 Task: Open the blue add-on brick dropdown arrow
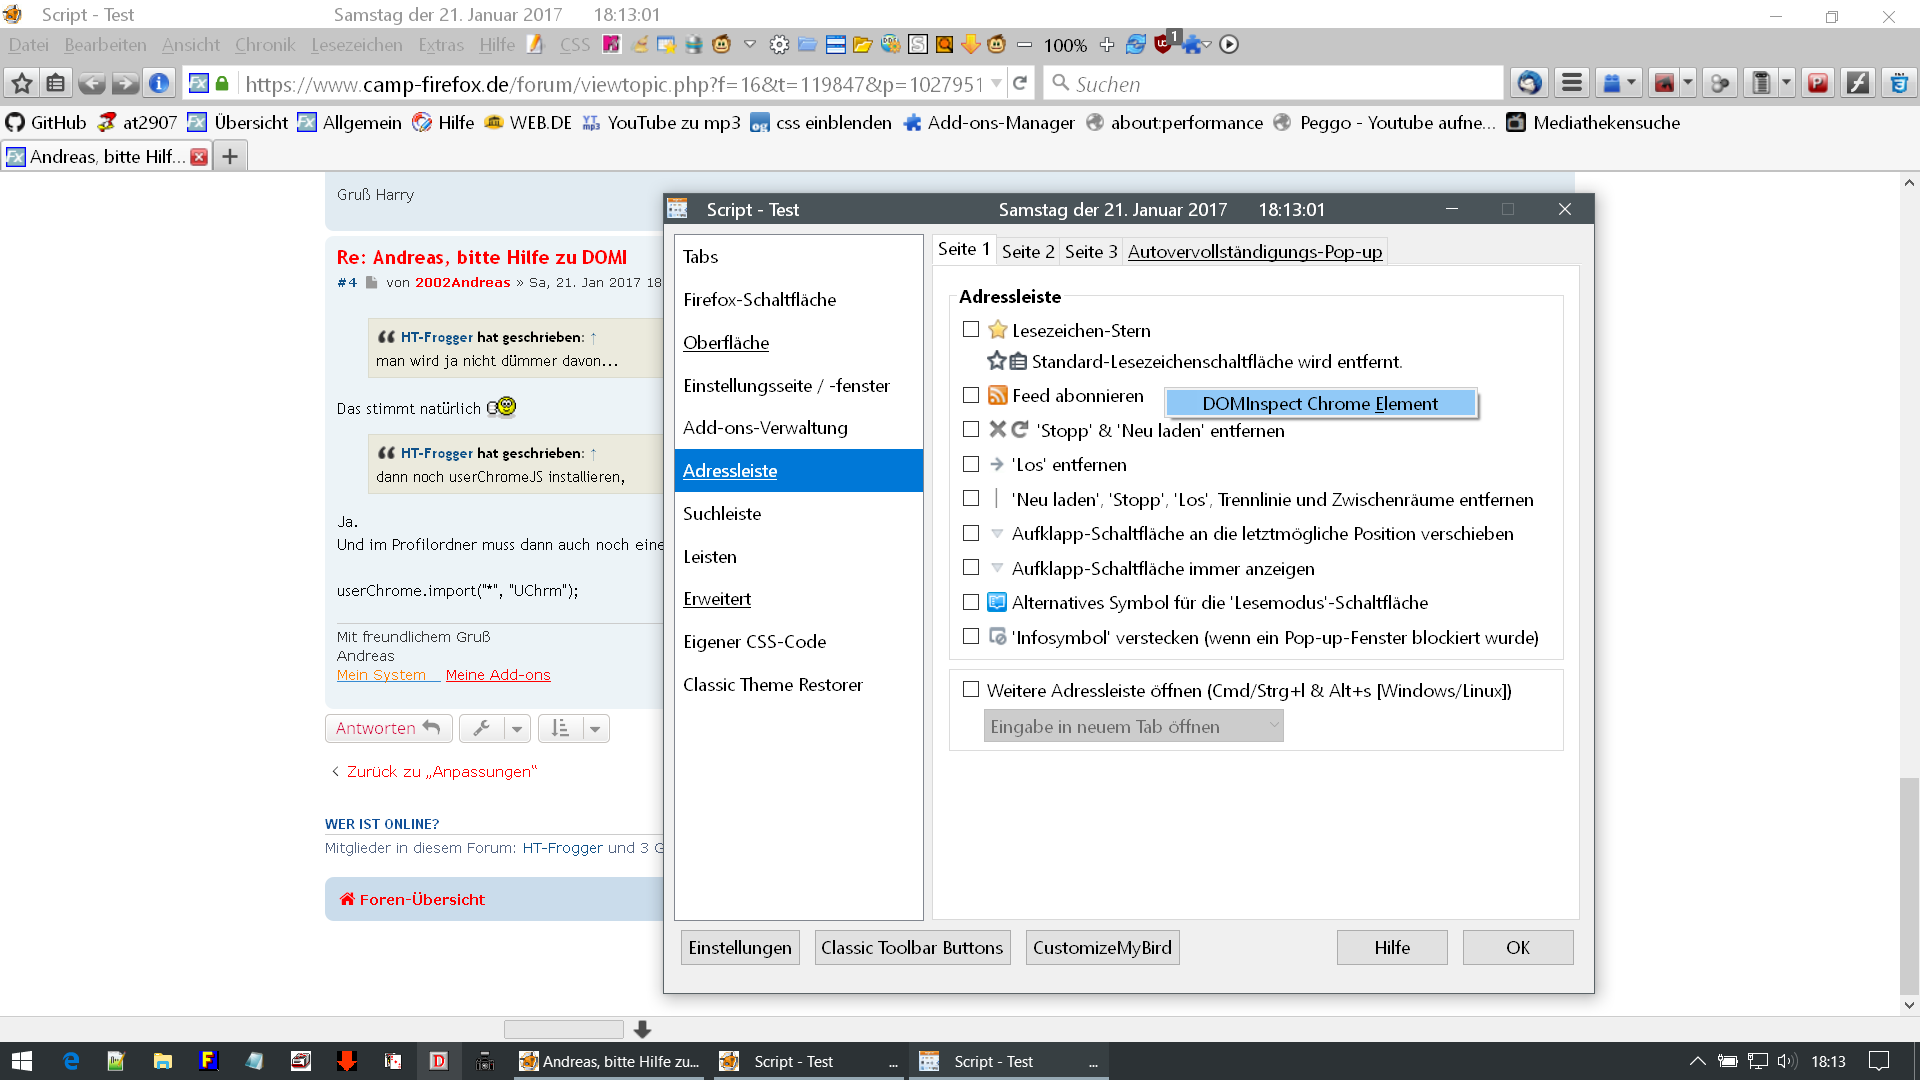click(1632, 84)
